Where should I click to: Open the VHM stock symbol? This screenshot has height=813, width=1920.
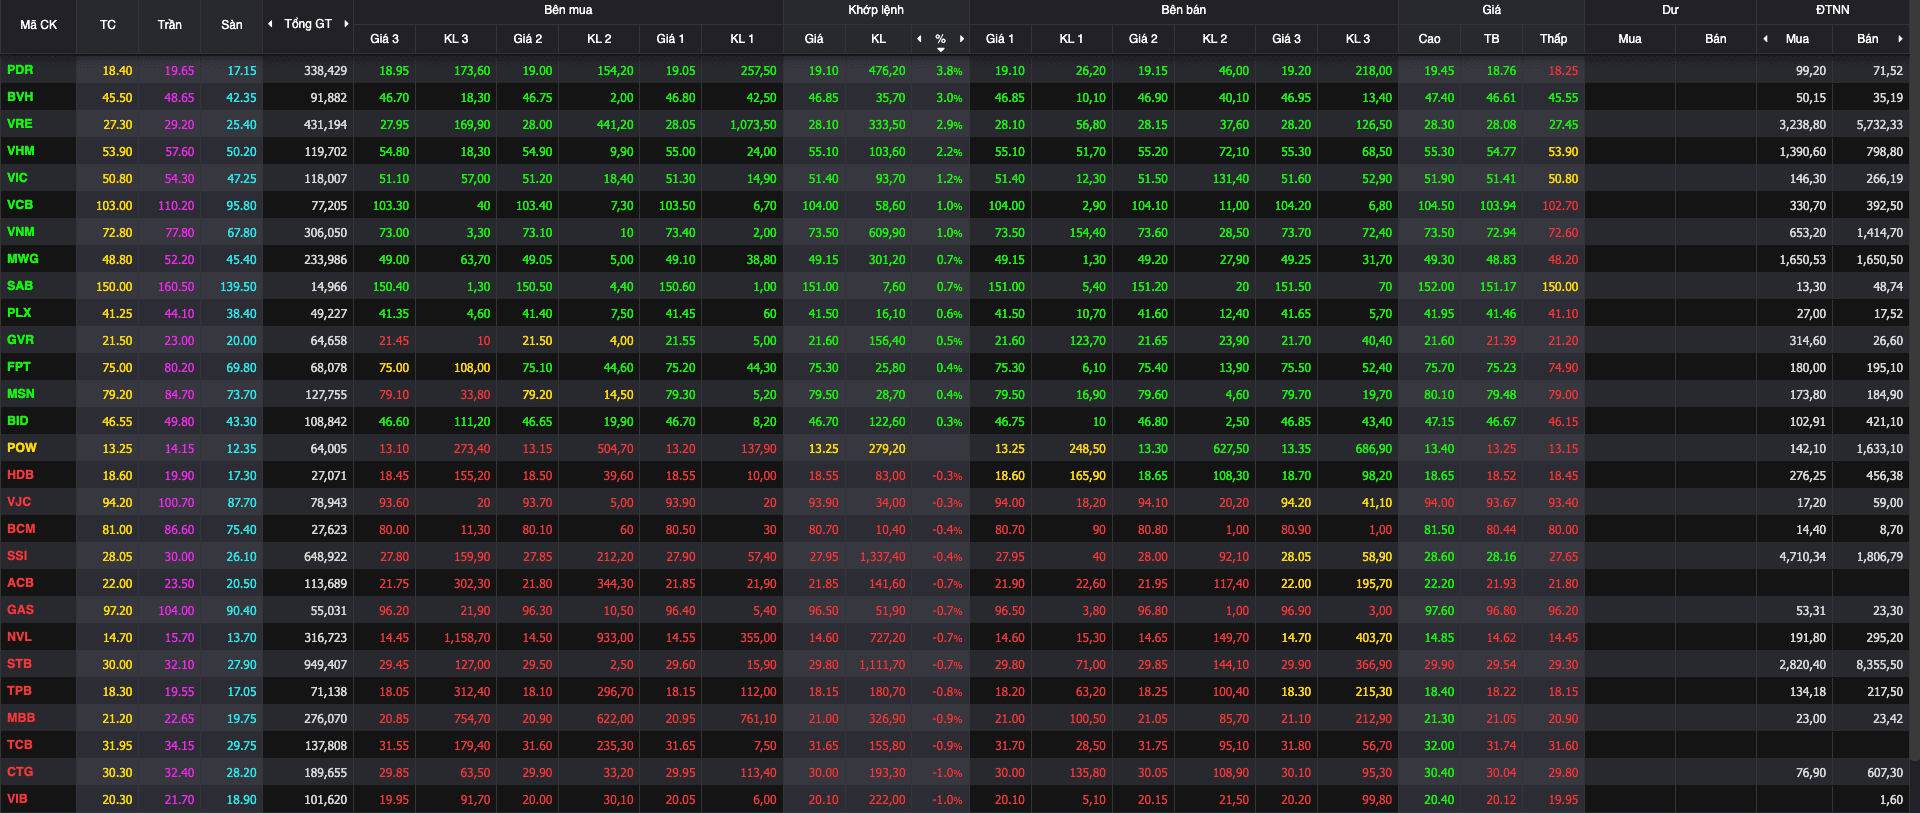pyautogui.click(x=20, y=151)
